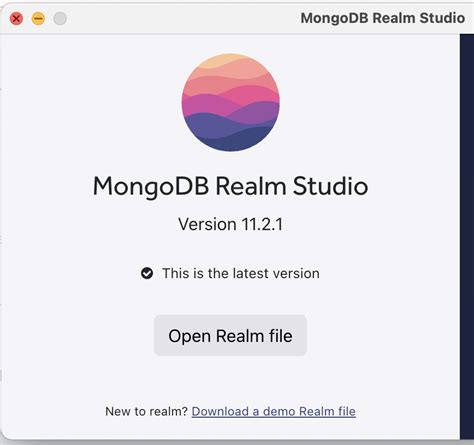
Task: Click the latest version checkmark icon
Action: [147, 273]
